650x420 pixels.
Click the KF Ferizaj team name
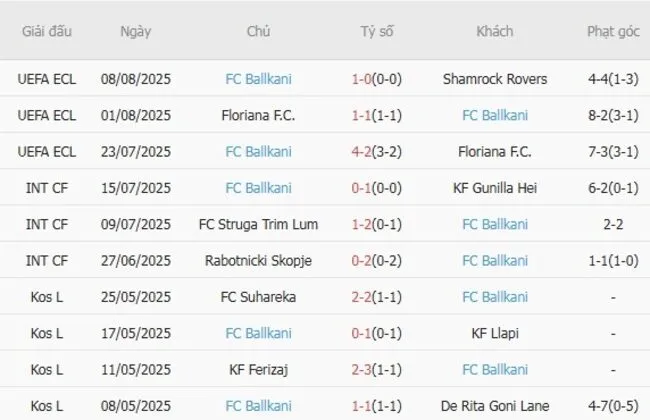tap(258, 370)
